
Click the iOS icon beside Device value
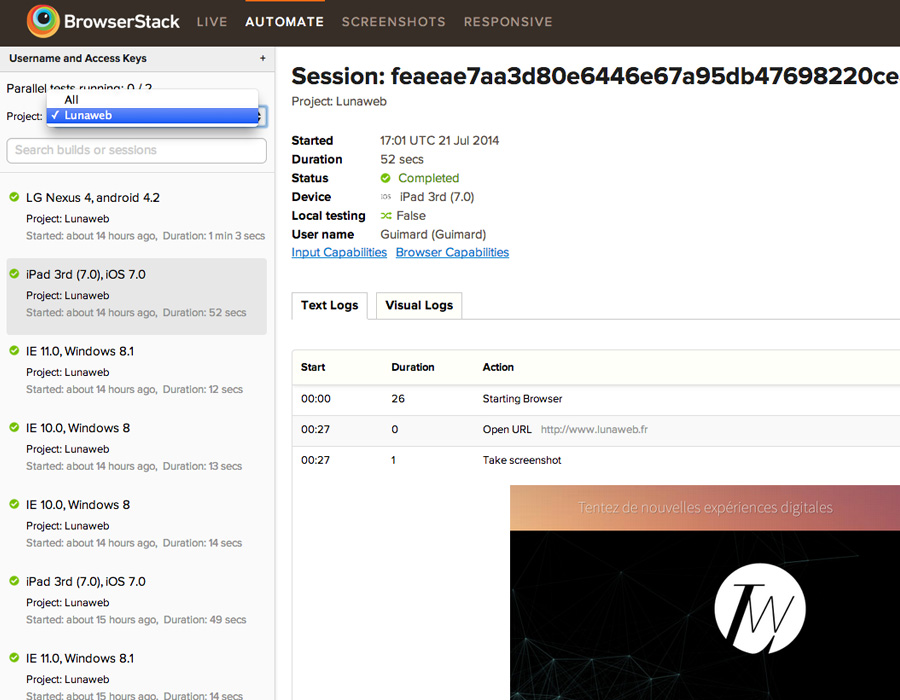click(x=386, y=197)
